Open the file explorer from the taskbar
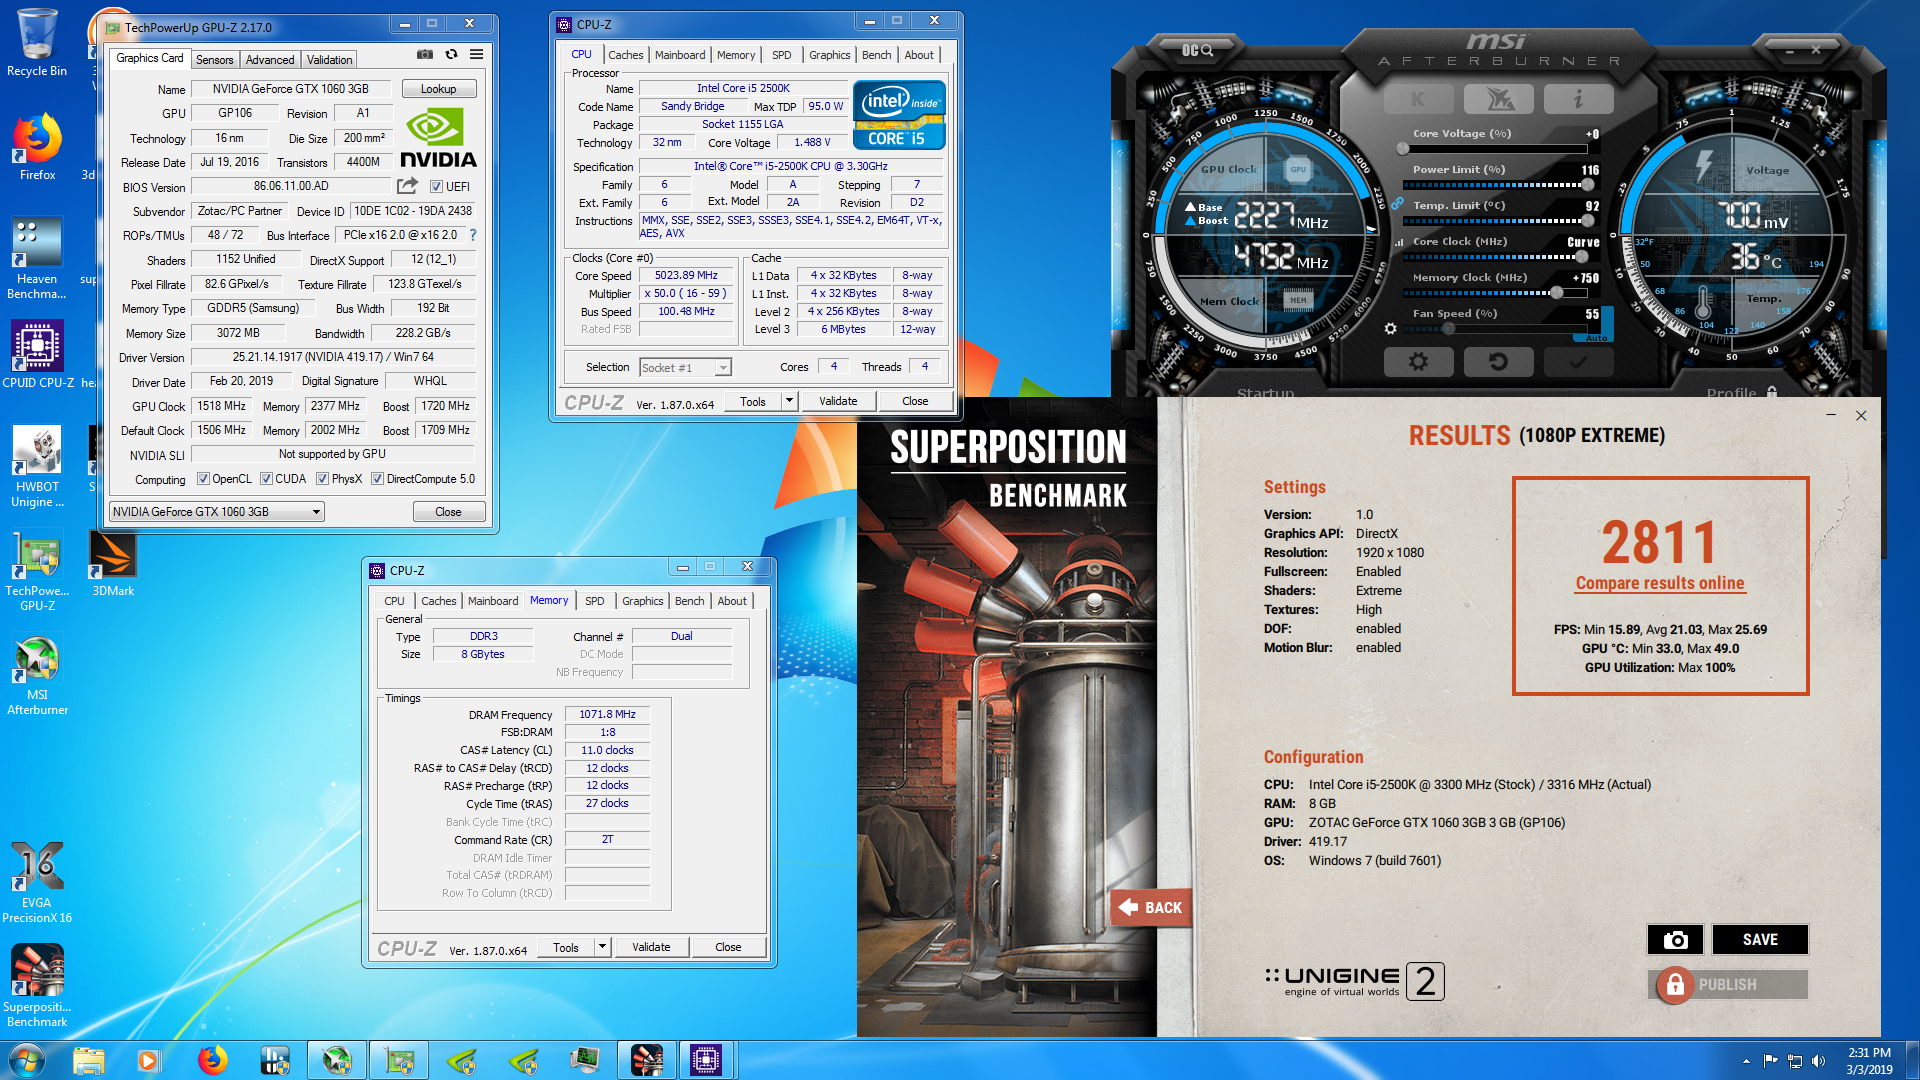The height and width of the screenshot is (1080, 1920). tap(88, 1059)
